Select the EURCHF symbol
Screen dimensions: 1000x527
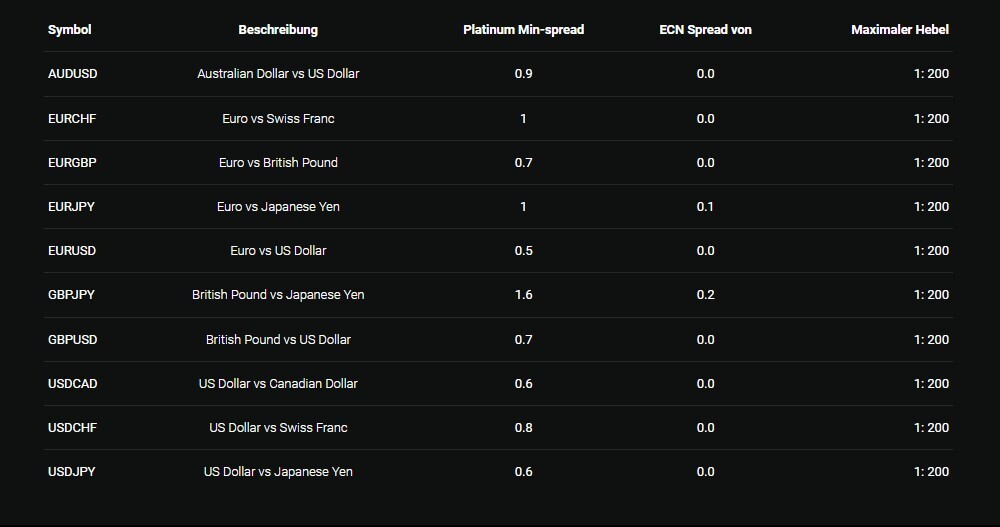72,119
